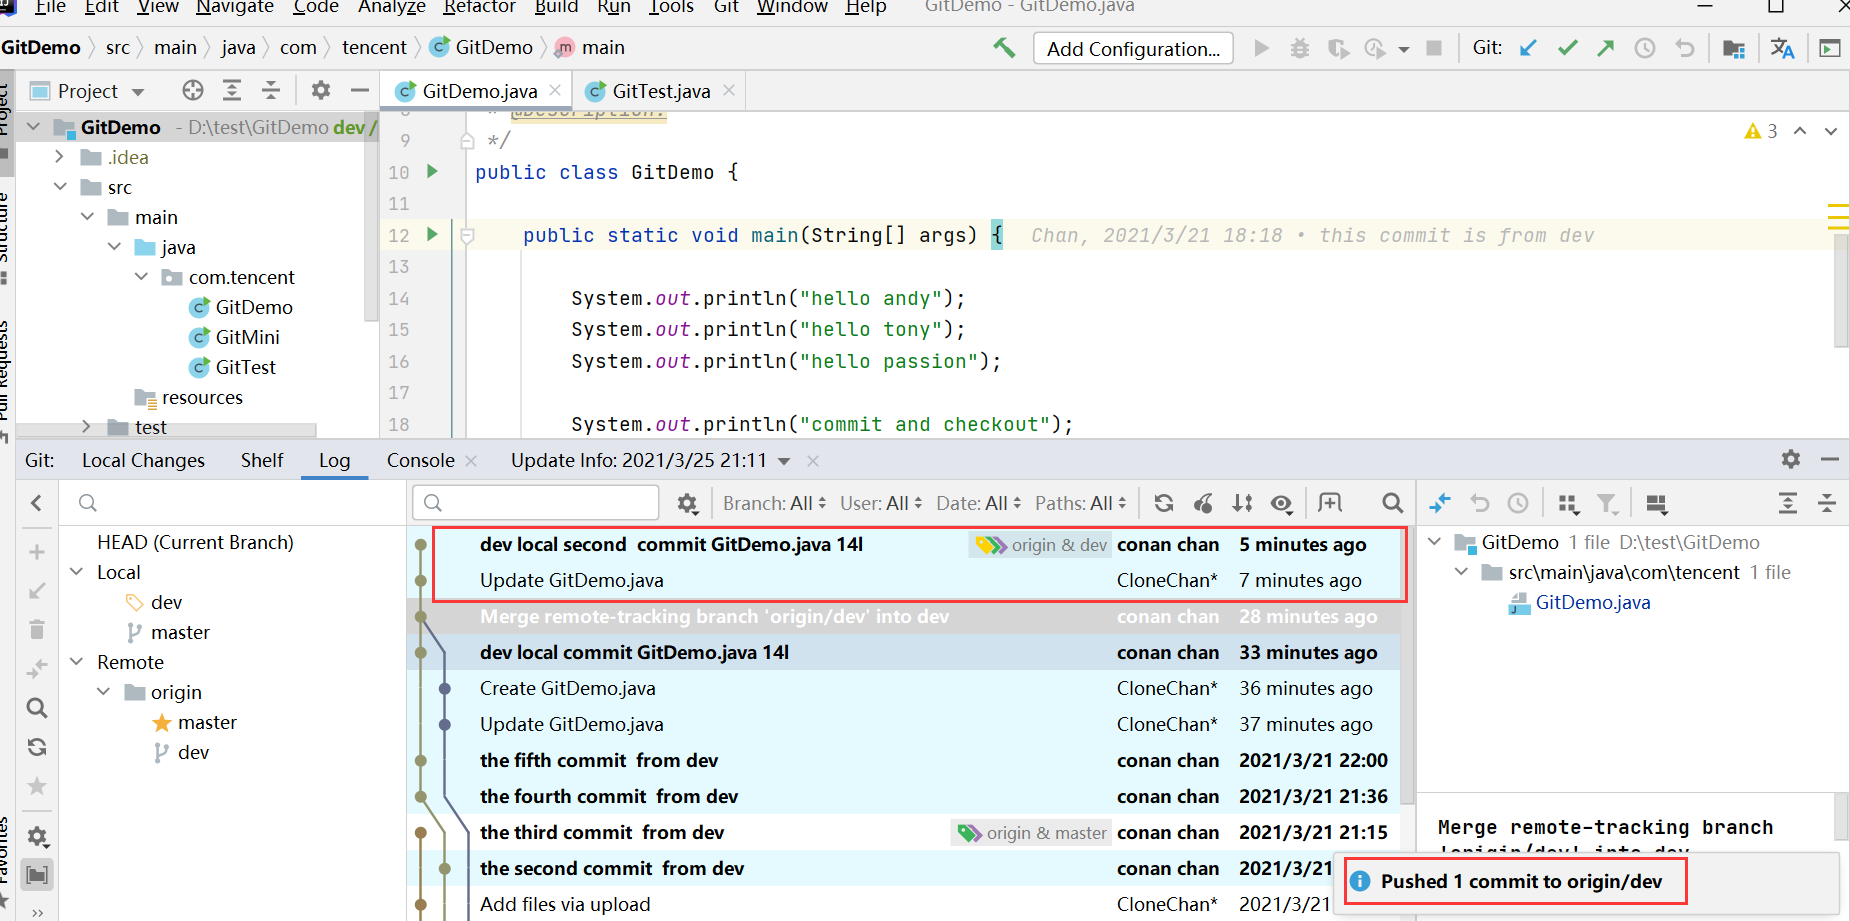Commit changes using green checkmark icon
This screenshot has height=921, width=1850.
pyautogui.click(x=1567, y=47)
